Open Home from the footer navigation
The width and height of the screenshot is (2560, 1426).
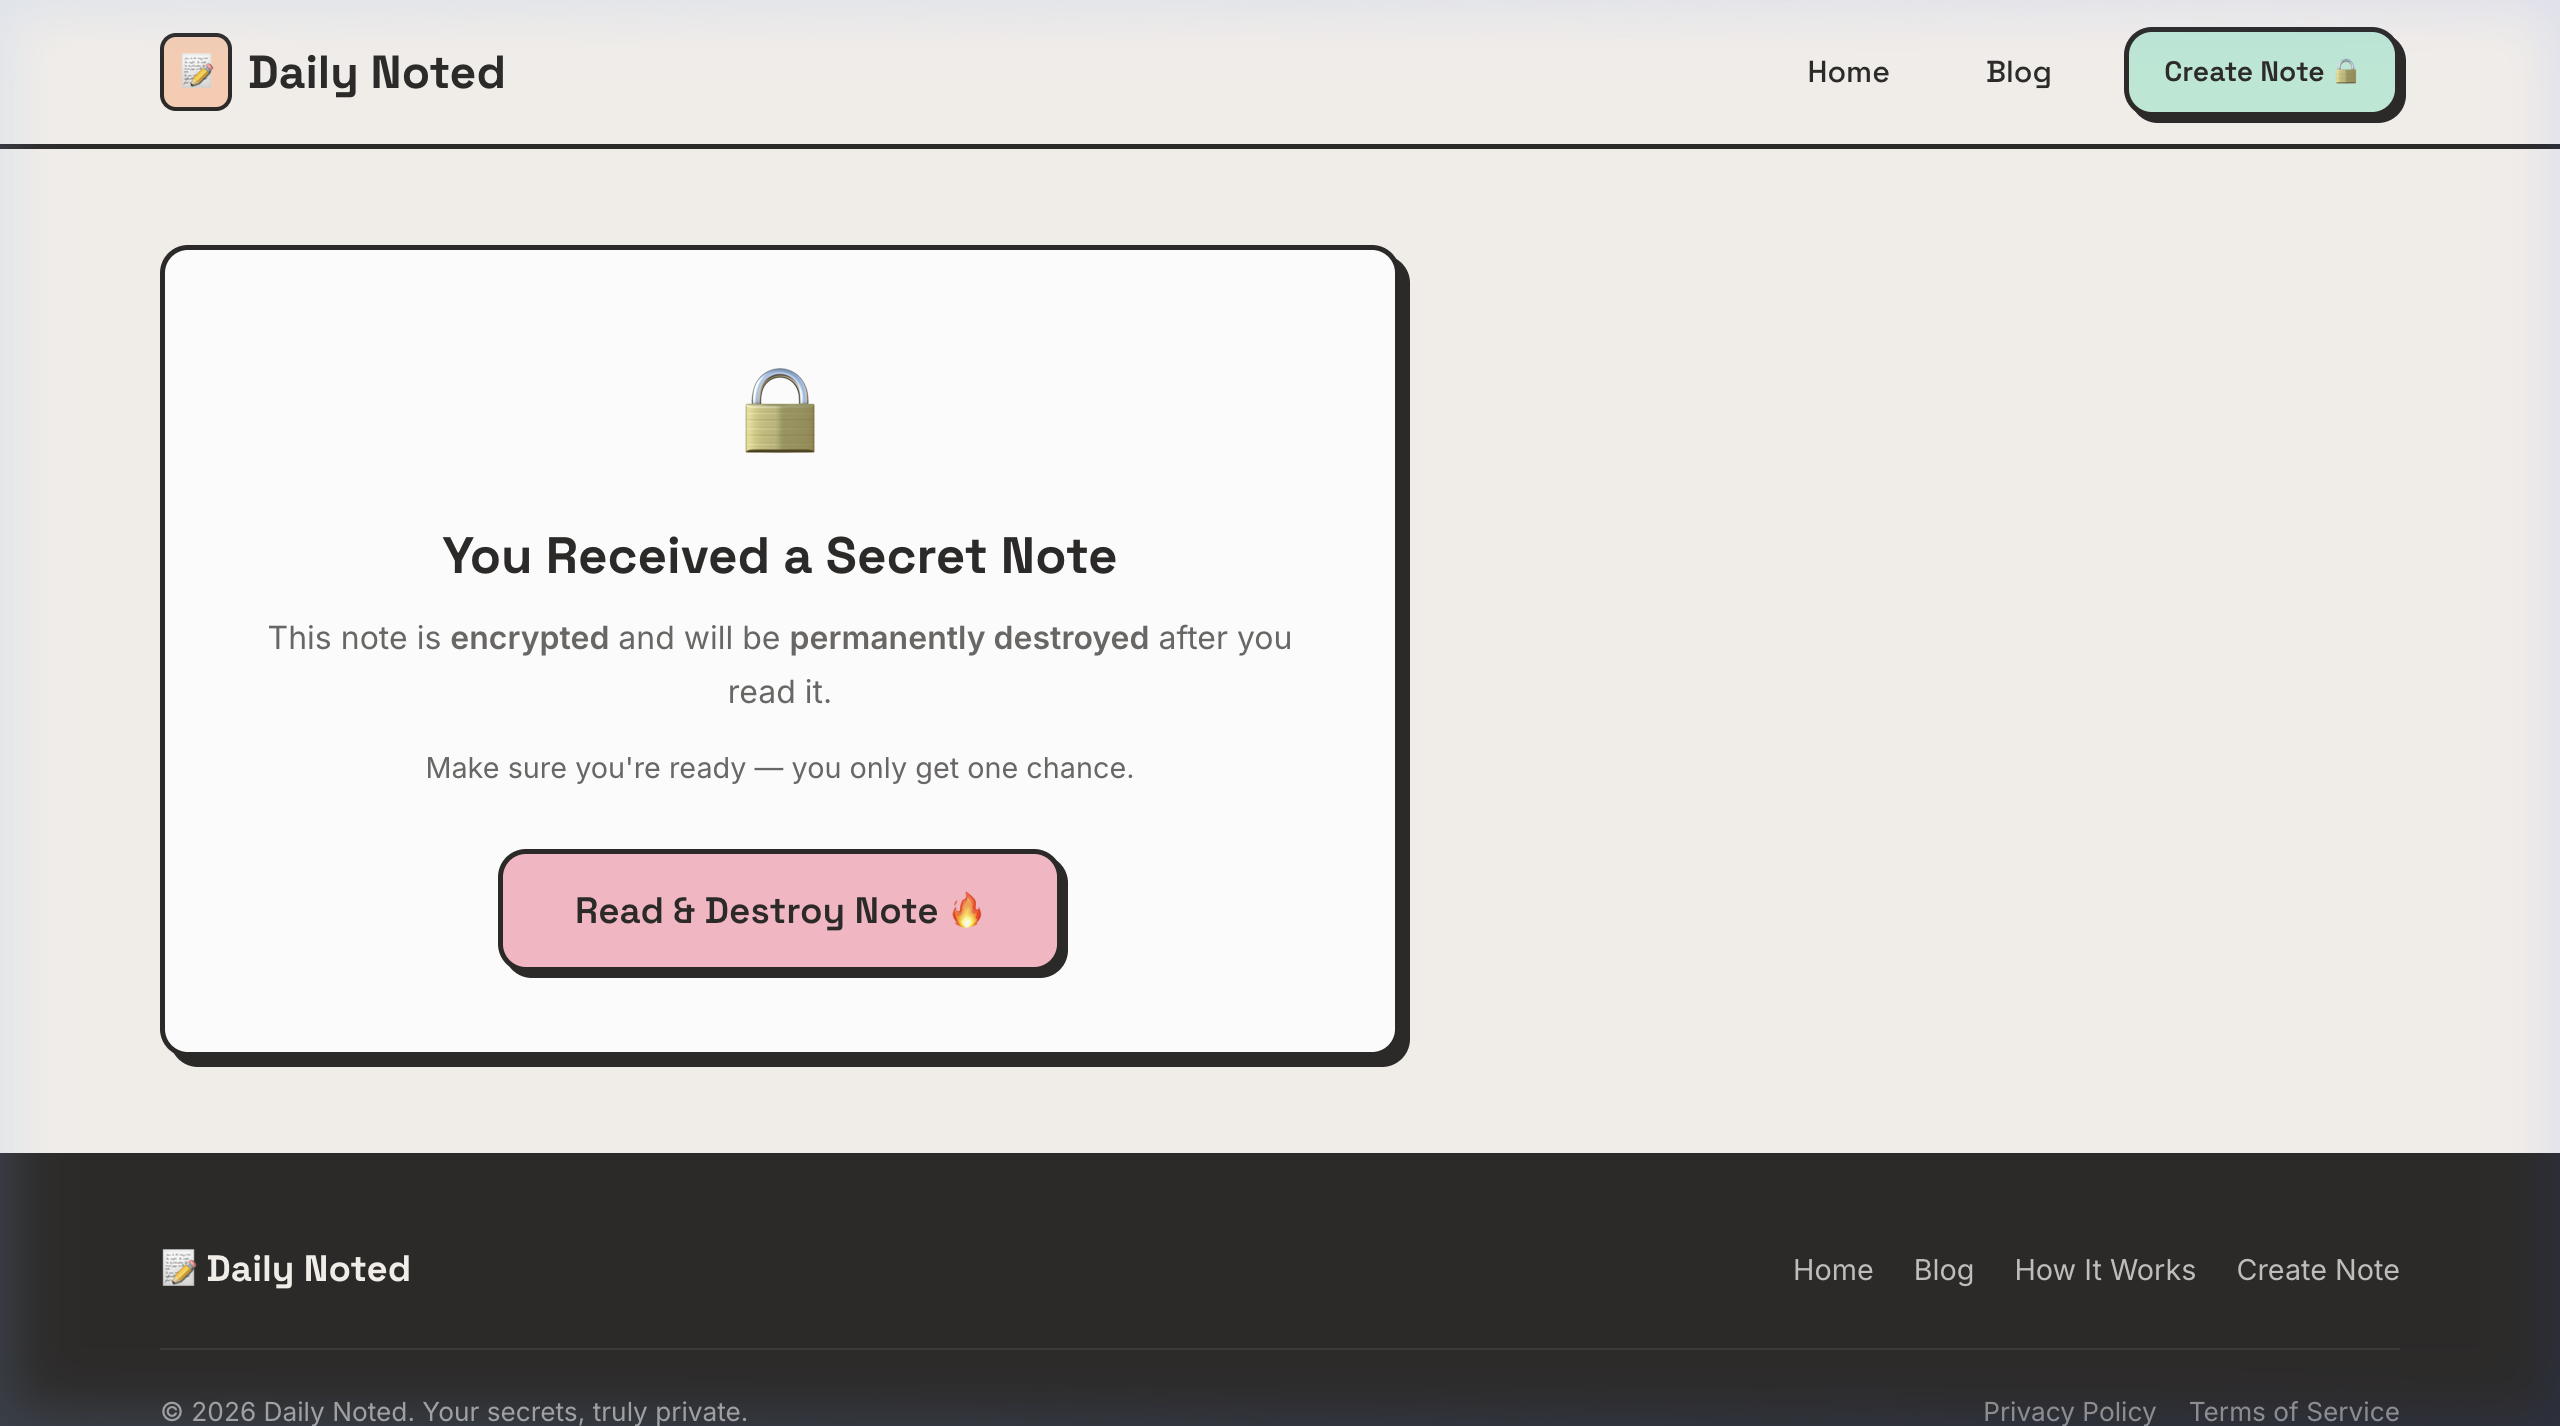[1833, 1269]
